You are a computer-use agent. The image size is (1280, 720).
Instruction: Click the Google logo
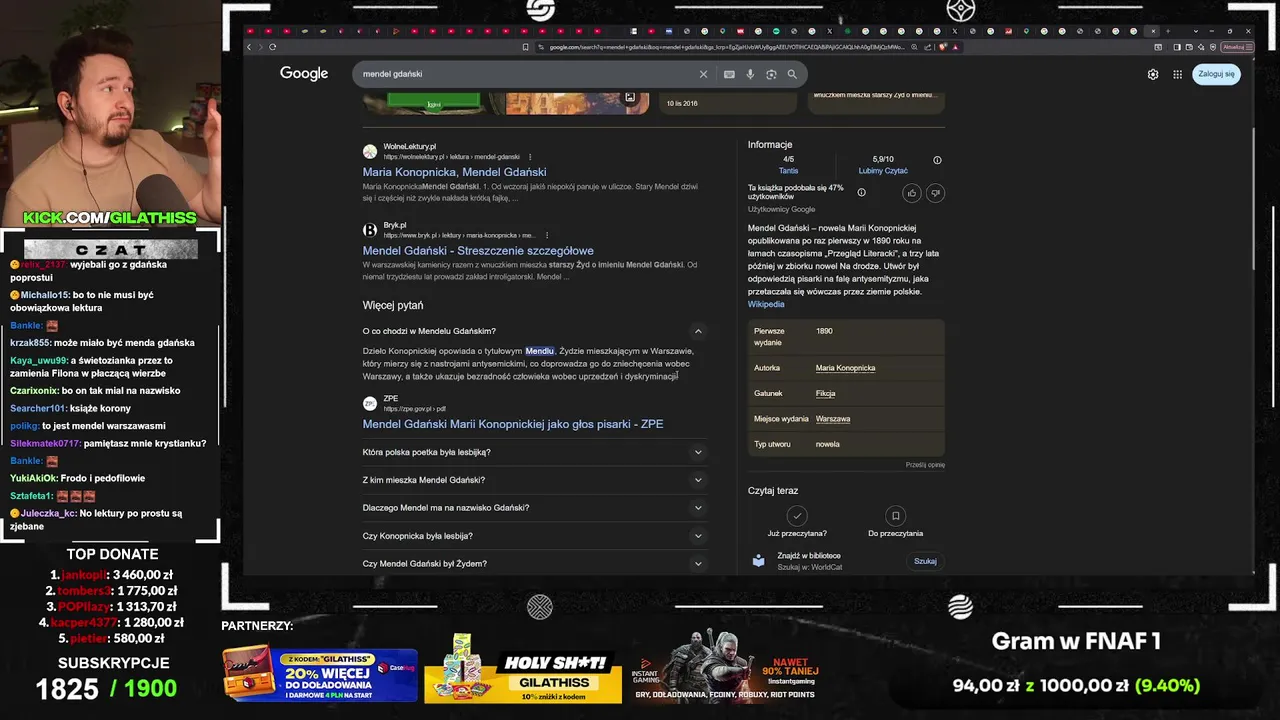tap(304, 73)
